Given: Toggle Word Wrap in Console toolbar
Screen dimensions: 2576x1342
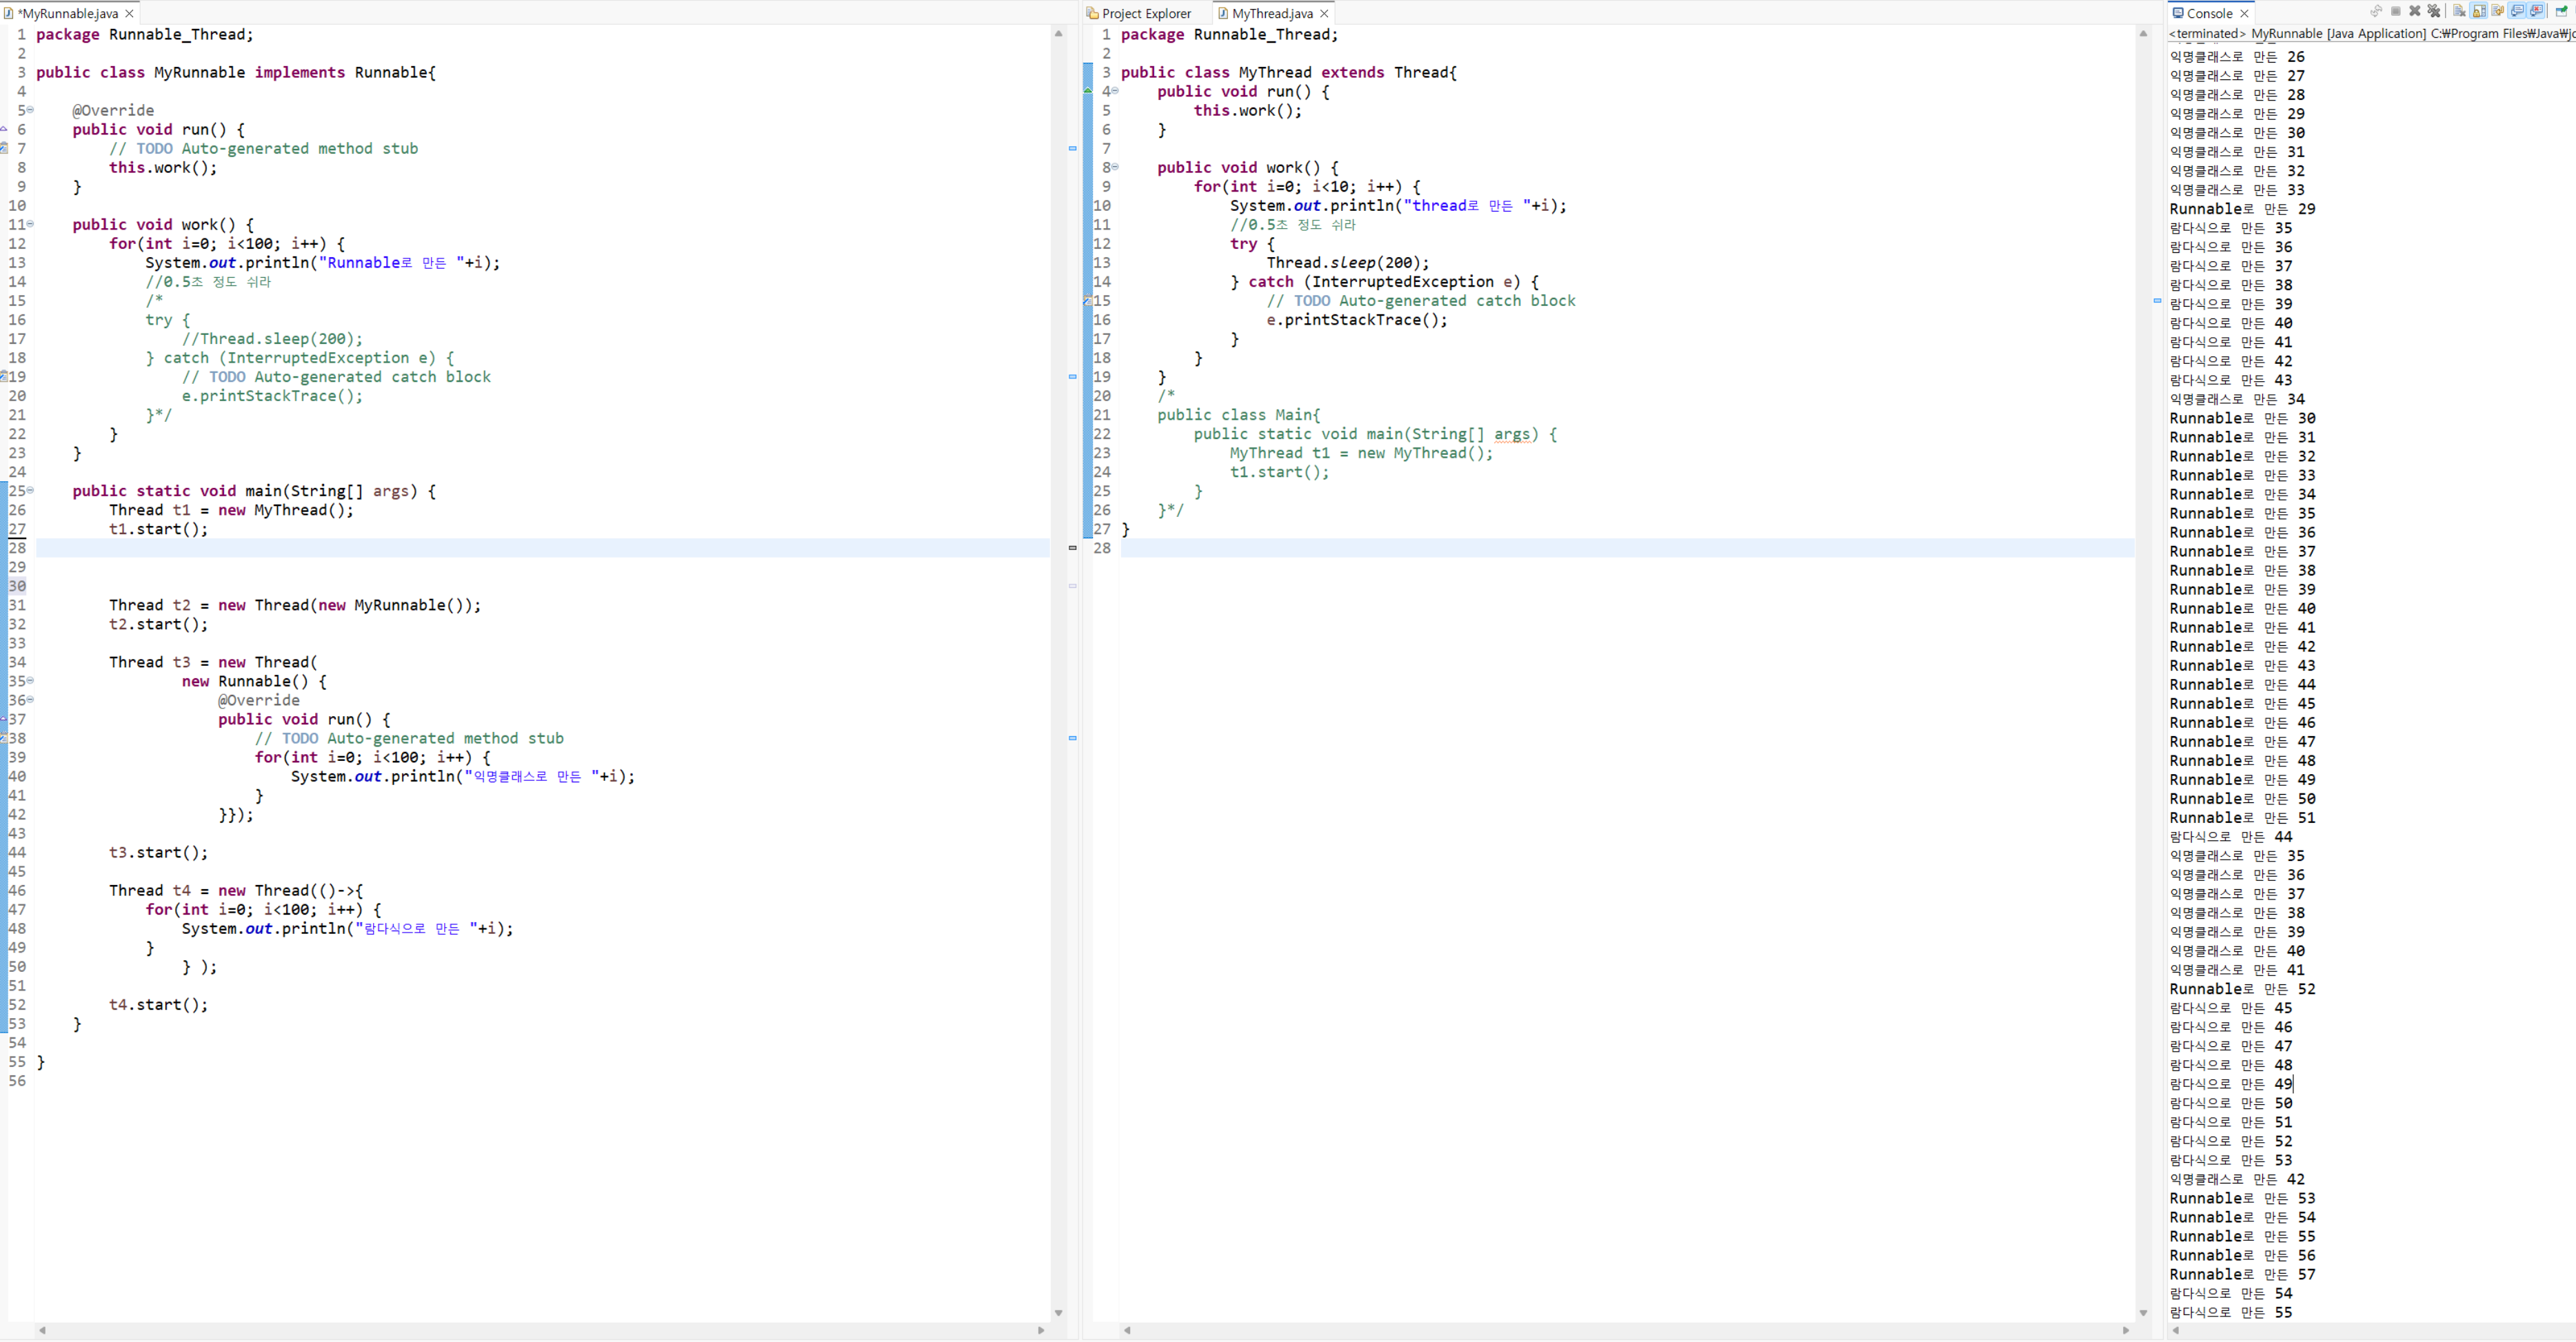Looking at the screenshot, I should (x=2498, y=11).
